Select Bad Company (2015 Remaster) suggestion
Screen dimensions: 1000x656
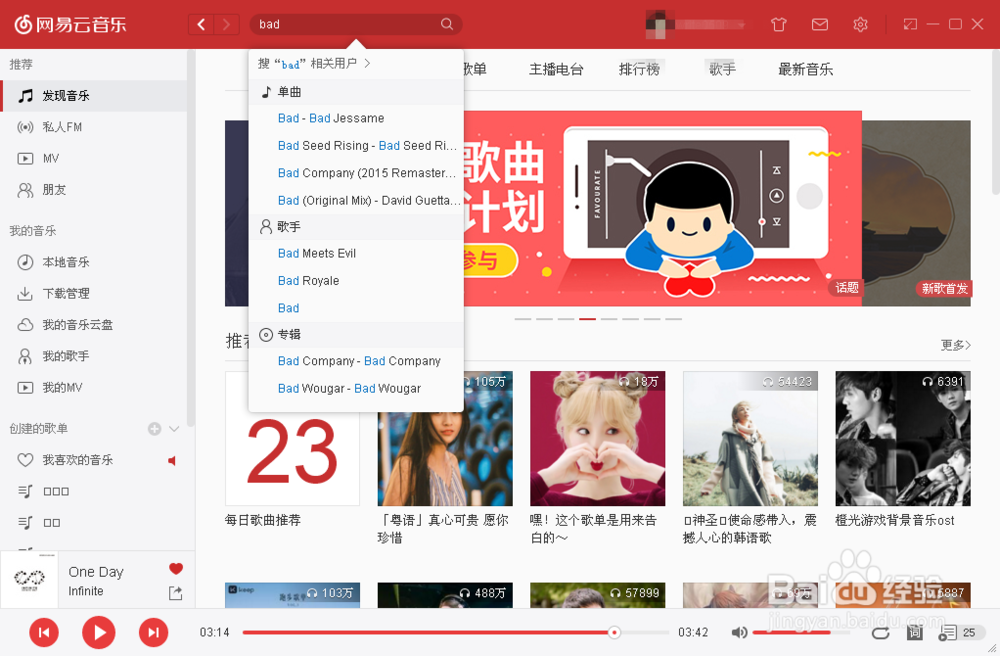coord(356,173)
